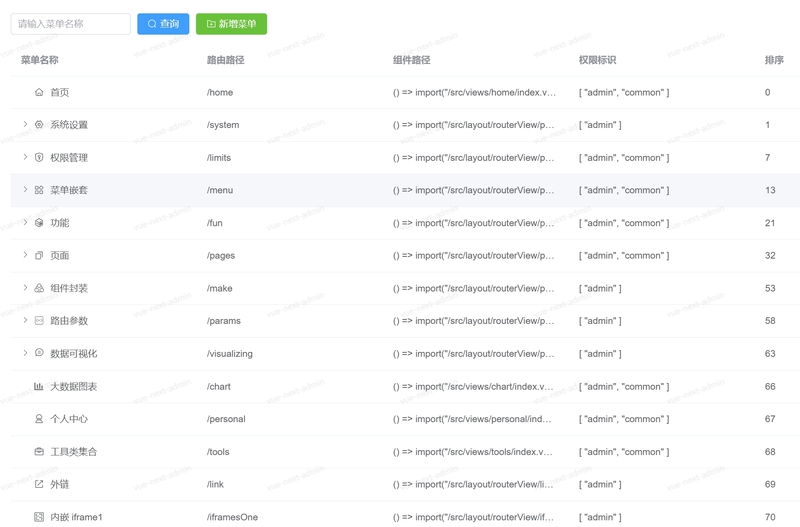Select the 个人中心 menu name
This screenshot has width=800, height=527.
pos(69,419)
